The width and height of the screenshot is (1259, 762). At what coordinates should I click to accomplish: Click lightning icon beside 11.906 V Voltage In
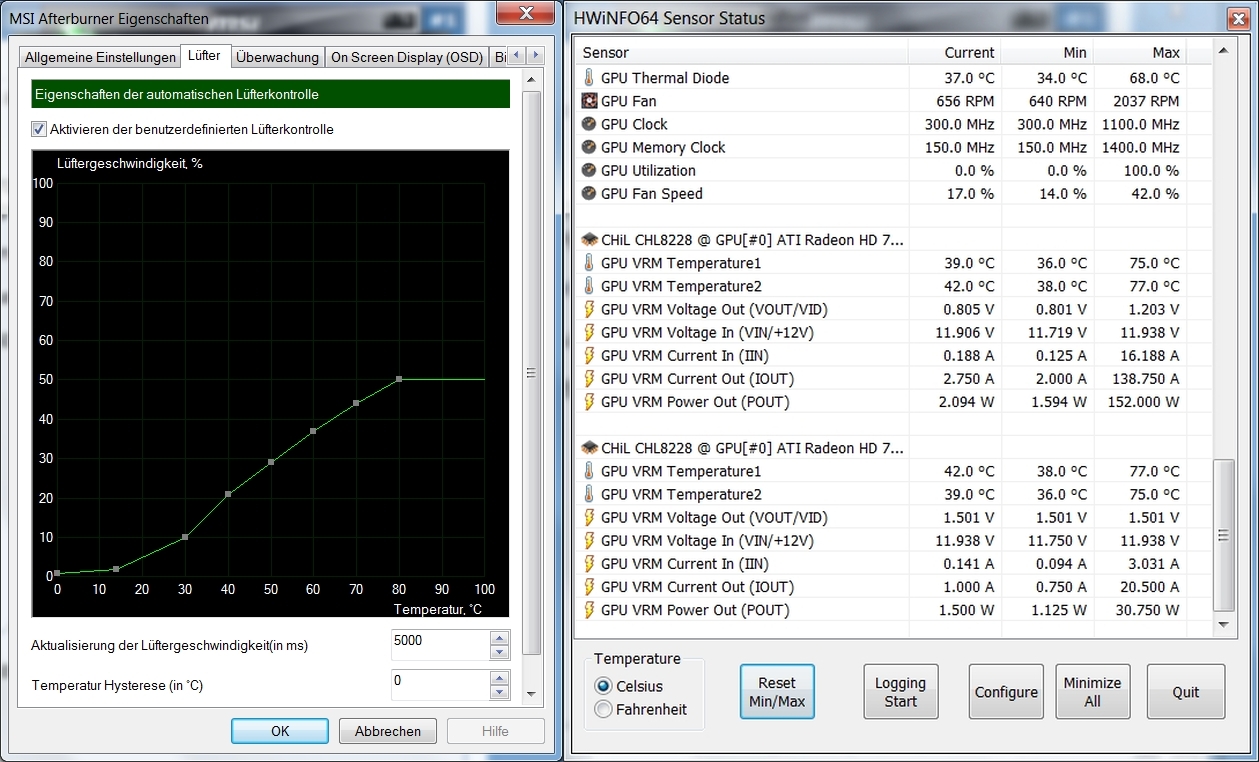coord(589,332)
